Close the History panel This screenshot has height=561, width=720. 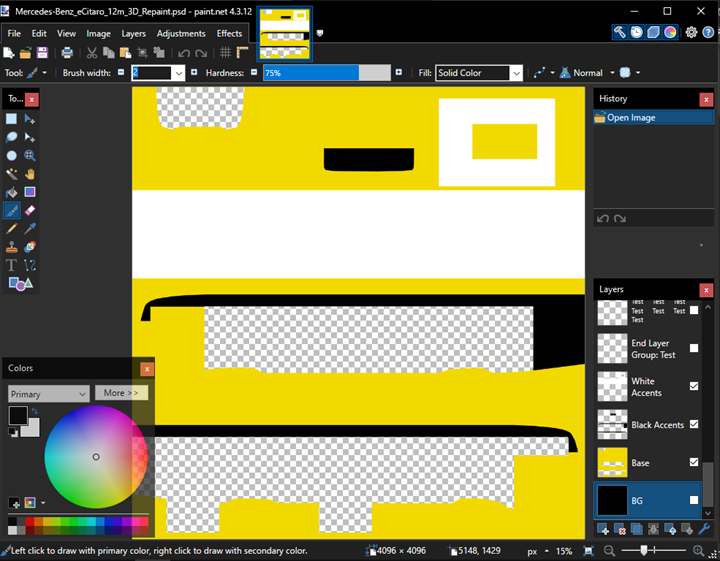click(706, 99)
